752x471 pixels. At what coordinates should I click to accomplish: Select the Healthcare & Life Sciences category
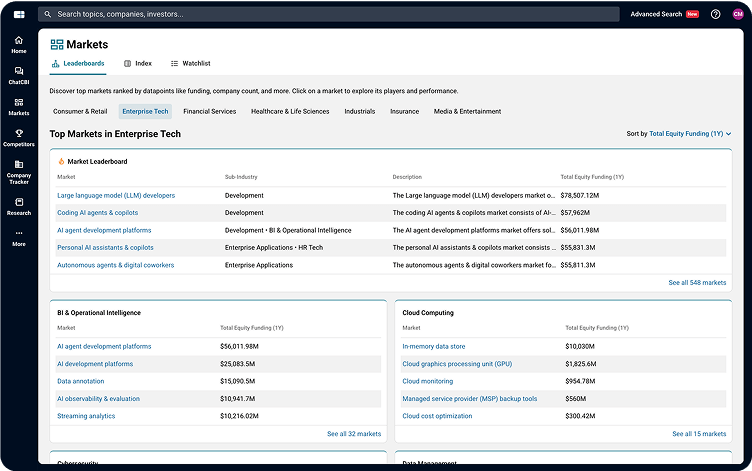(x=289, y=111)
